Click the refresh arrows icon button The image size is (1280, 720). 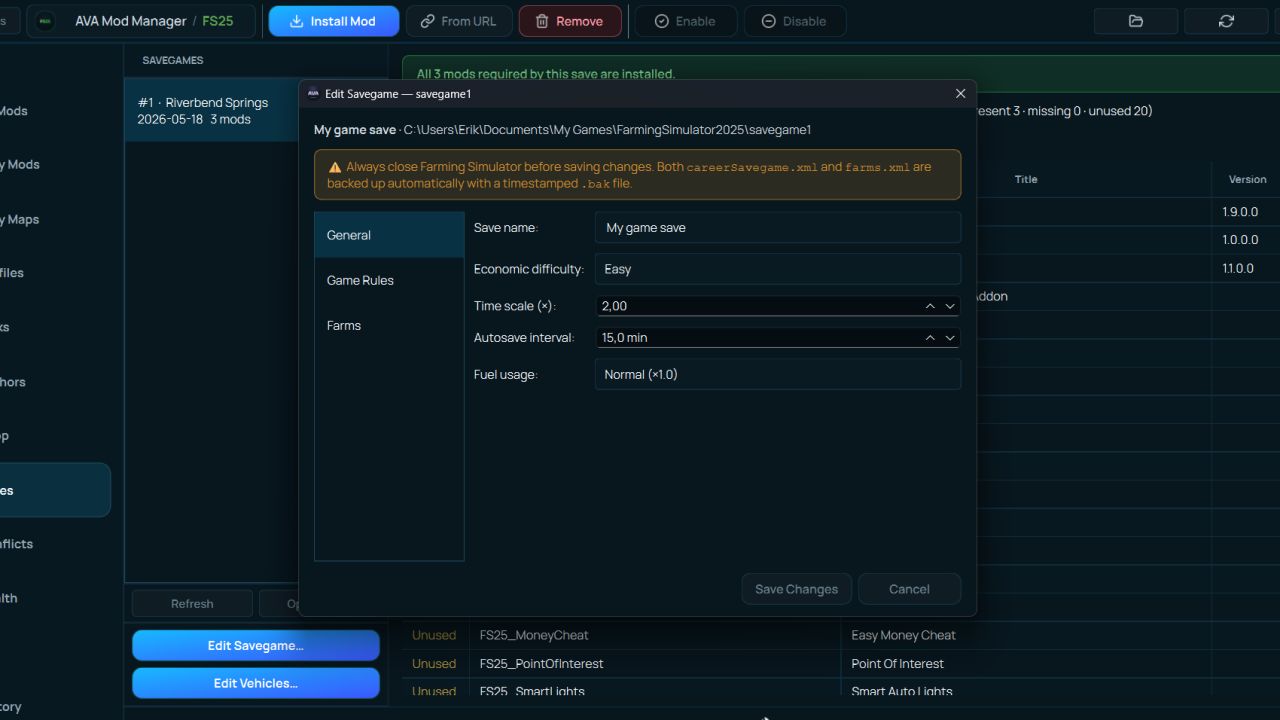1226,21
